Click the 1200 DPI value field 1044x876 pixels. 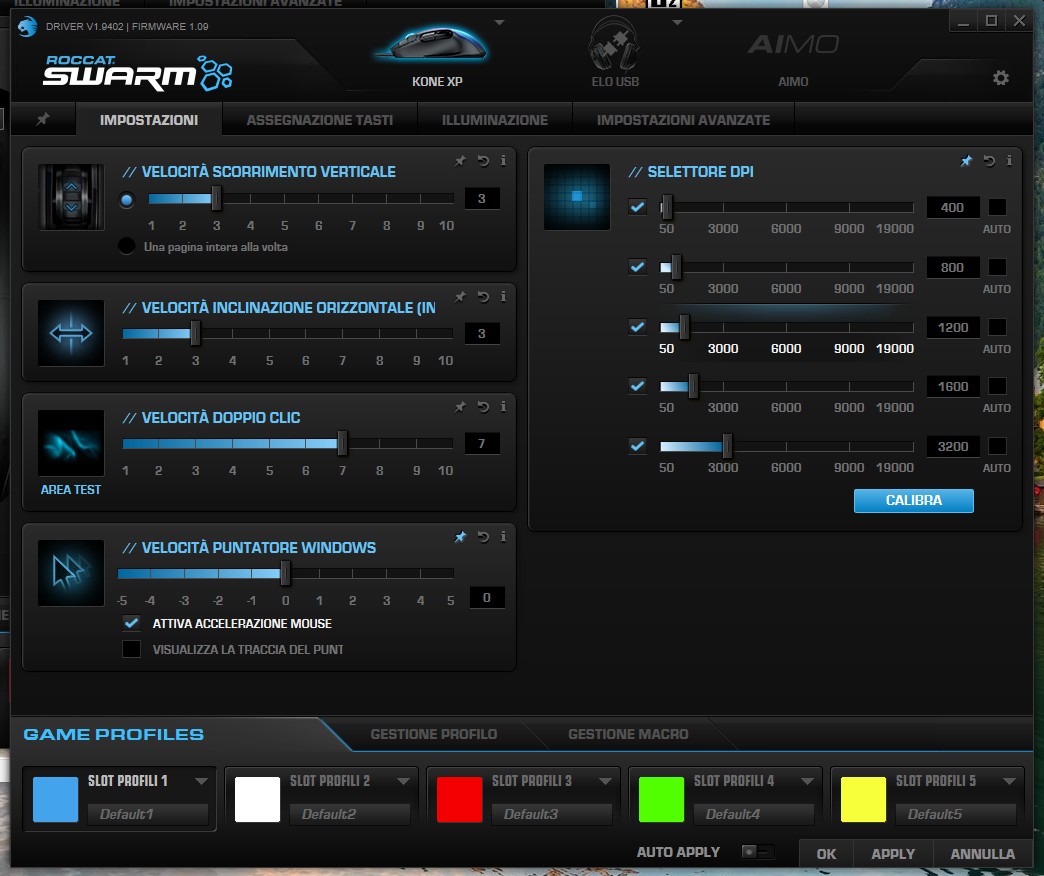point(953,327)
